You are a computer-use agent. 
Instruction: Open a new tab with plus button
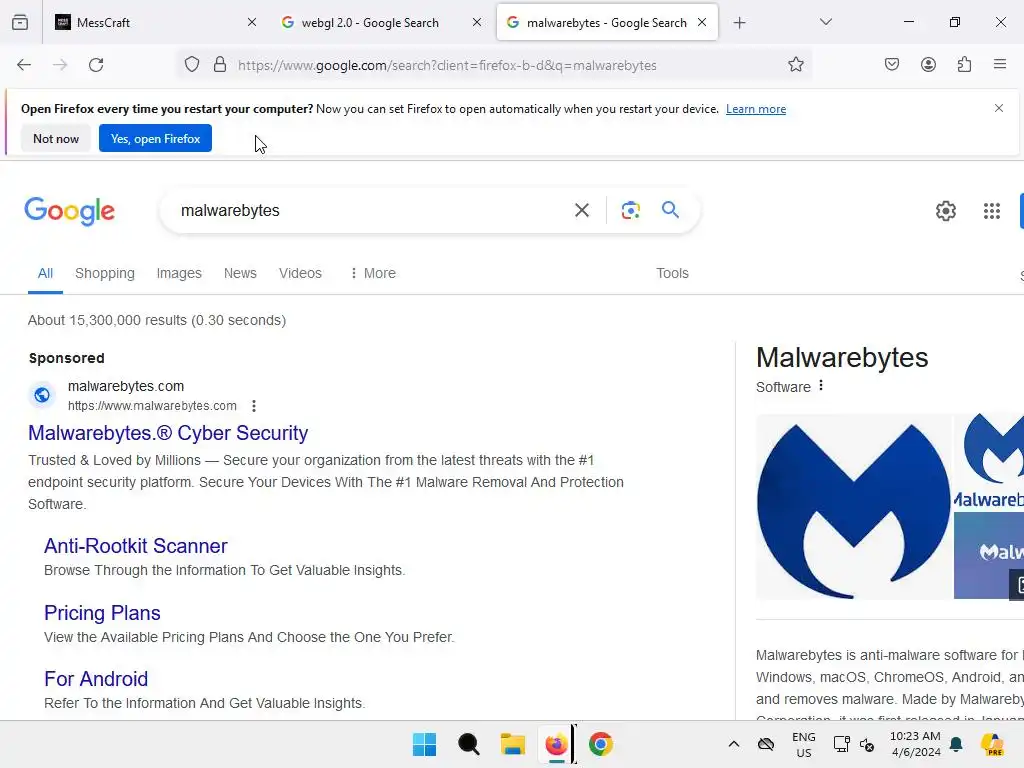coord(739,23)
